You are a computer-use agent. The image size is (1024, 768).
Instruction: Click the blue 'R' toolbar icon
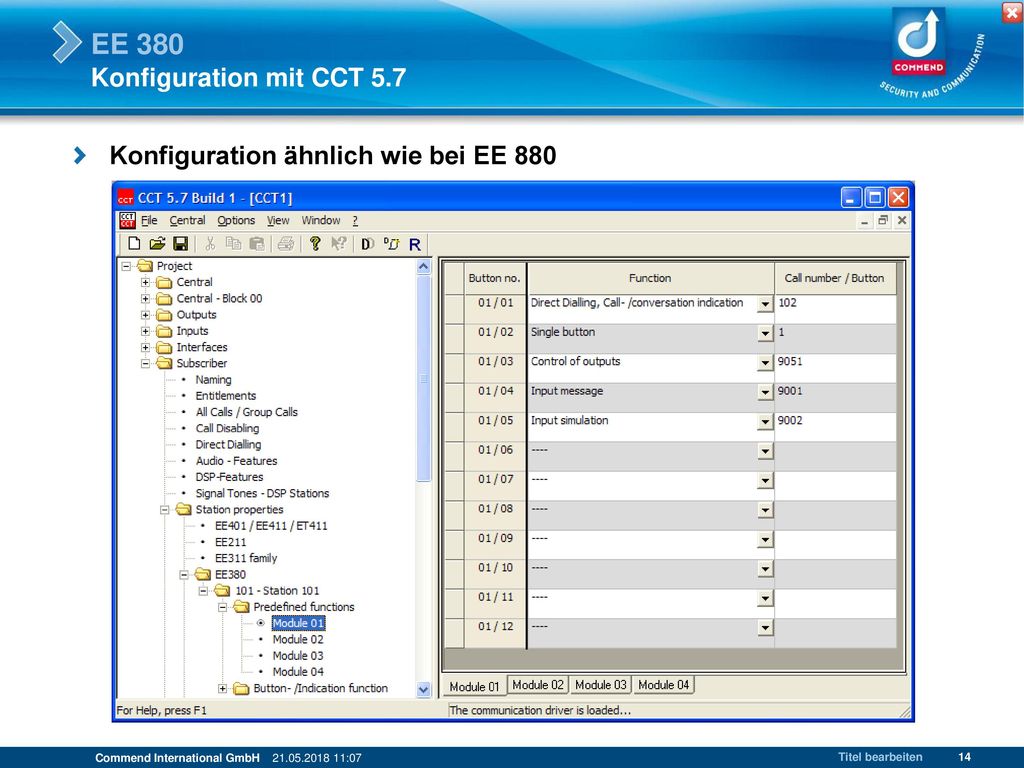pos(415,244)
